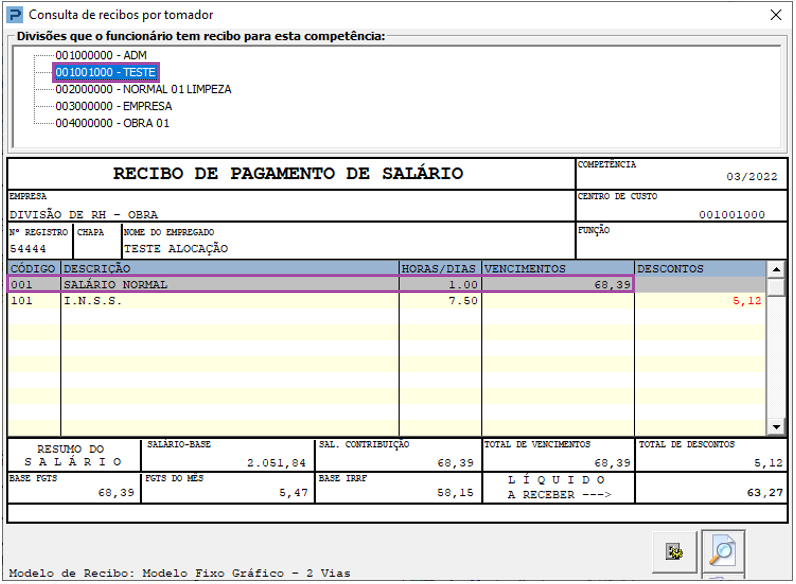This screenshot has width=796, height=584.
Task: Click the 1.00 hours value
Action: 463,285
